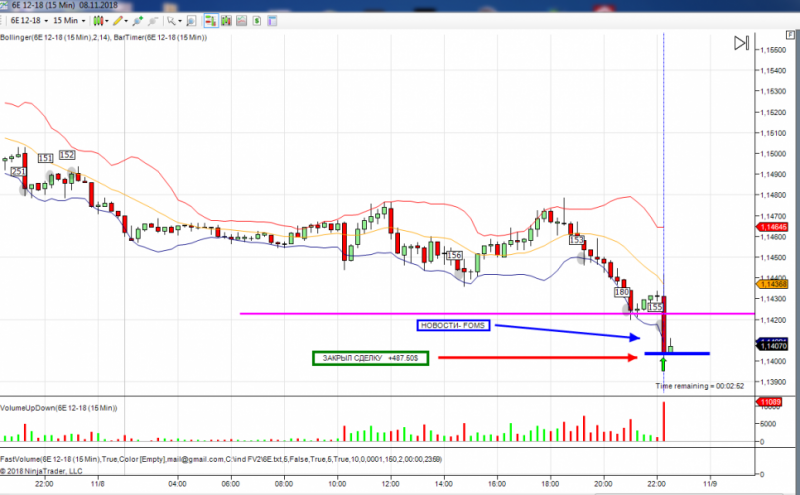Click the 180 bar label
The height and width of the screenshot is (495, 800).
pos(621,292)
